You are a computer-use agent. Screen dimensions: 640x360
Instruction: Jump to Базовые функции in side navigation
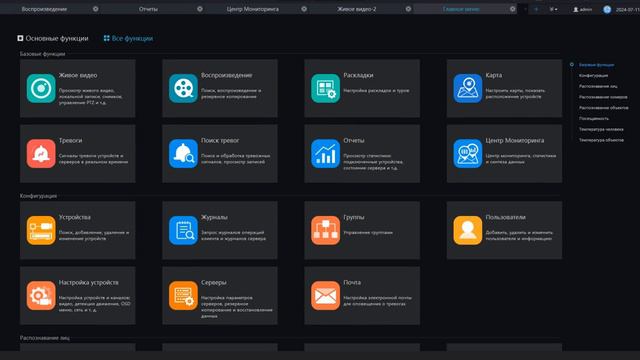[596, 65]
